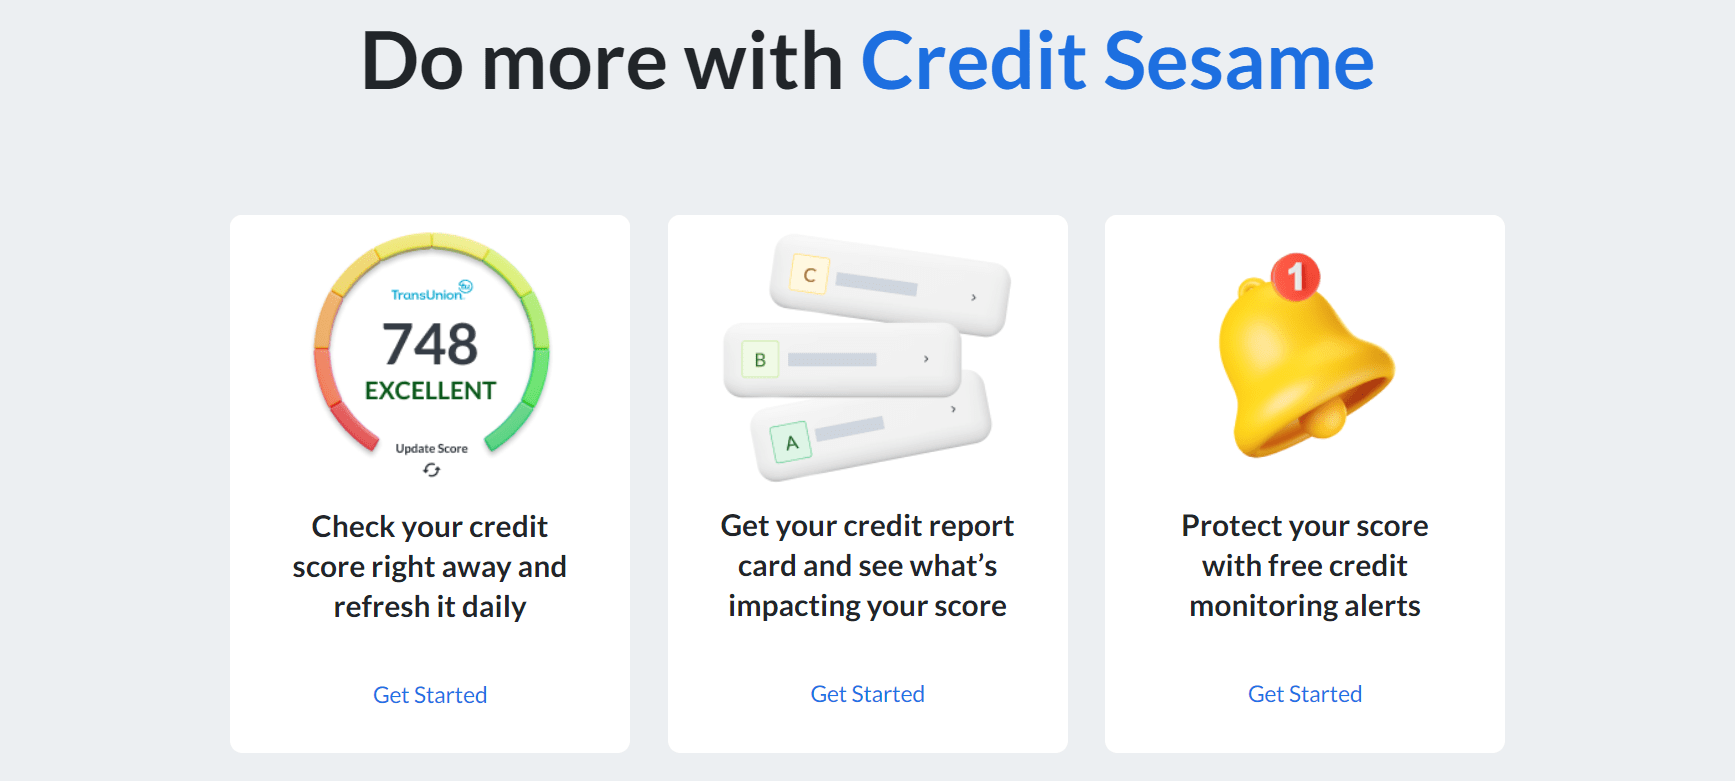Screen dimensions: 1735x781
Task: Expand the grade C row chevron
Action: point(973,297)
